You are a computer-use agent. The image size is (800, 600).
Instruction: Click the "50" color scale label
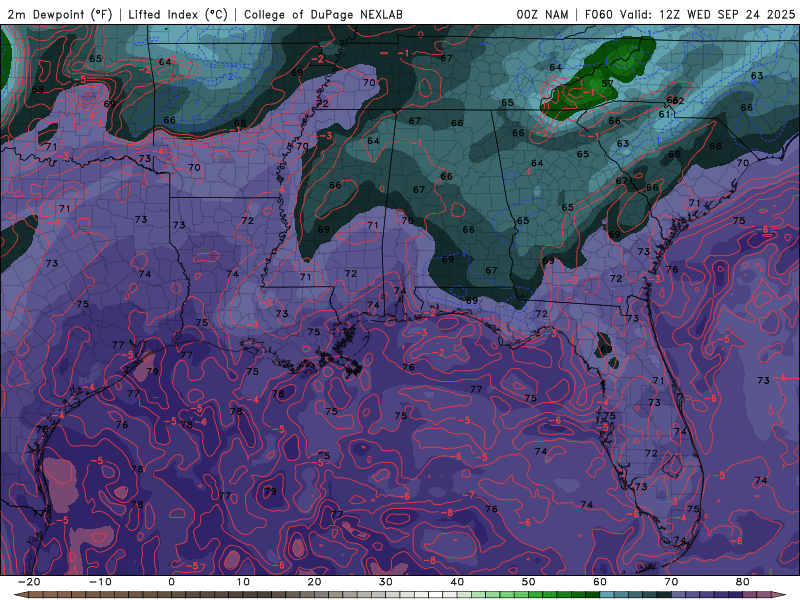[529, 582]
